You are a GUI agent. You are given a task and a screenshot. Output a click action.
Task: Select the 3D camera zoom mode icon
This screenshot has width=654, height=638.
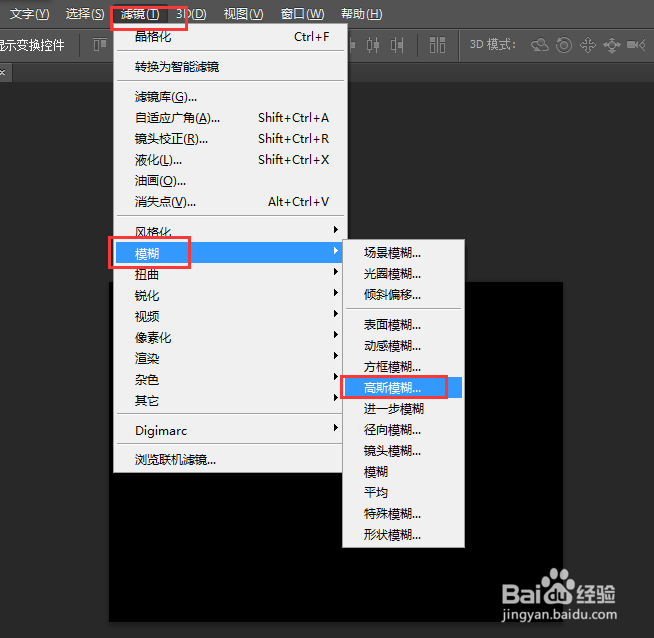[x=636, y=45]
